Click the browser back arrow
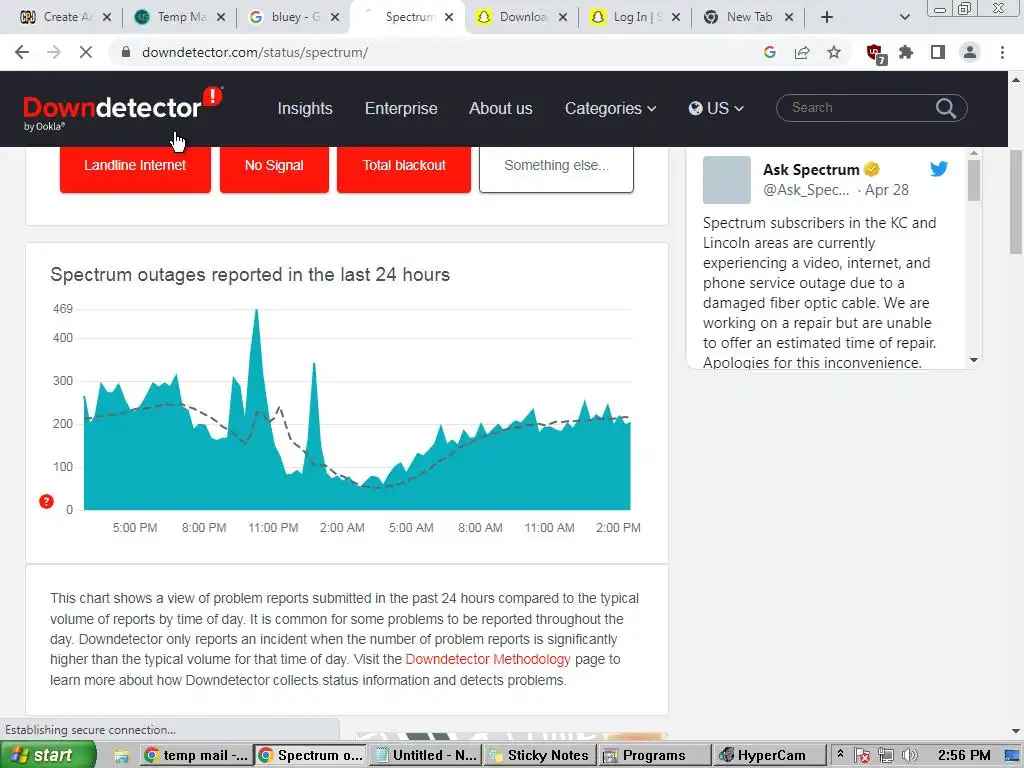Viewport: 1024px width, 768px height. (22, 52)
